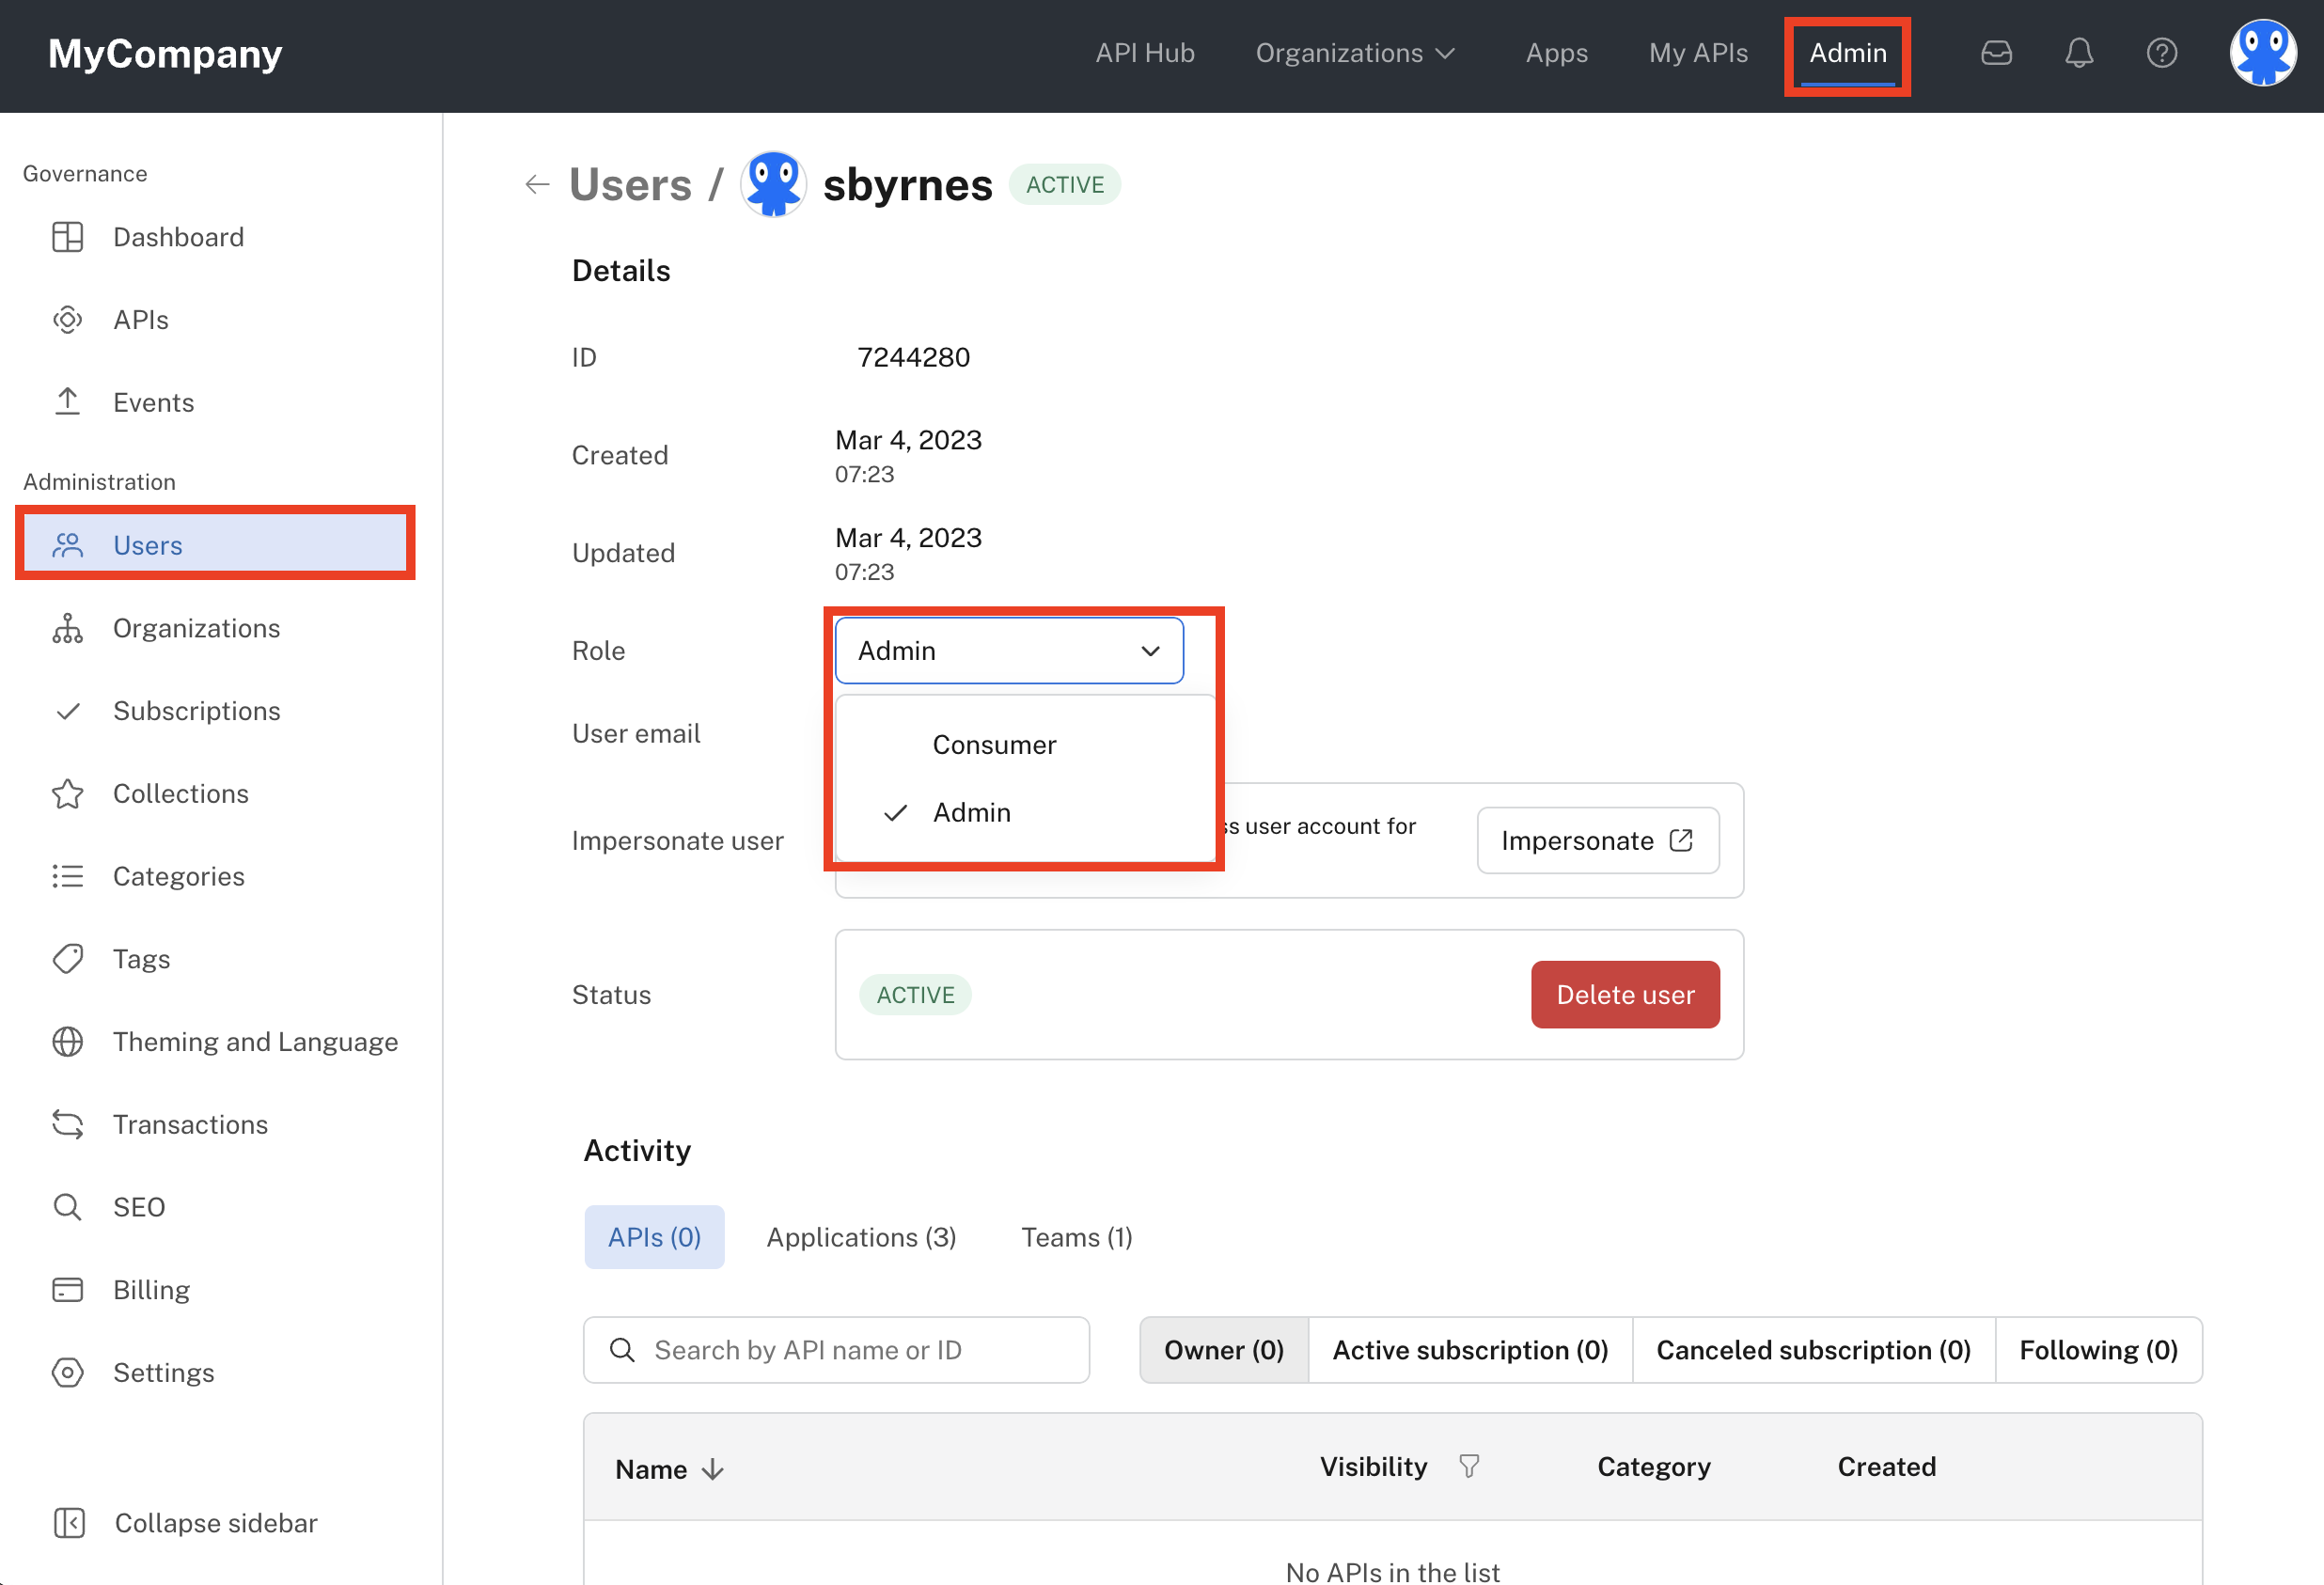Screen dimensions: 2324x1585
Task: Click the APIs icon in sidebar
Action: pyautogui.click(x=67, y=318)
